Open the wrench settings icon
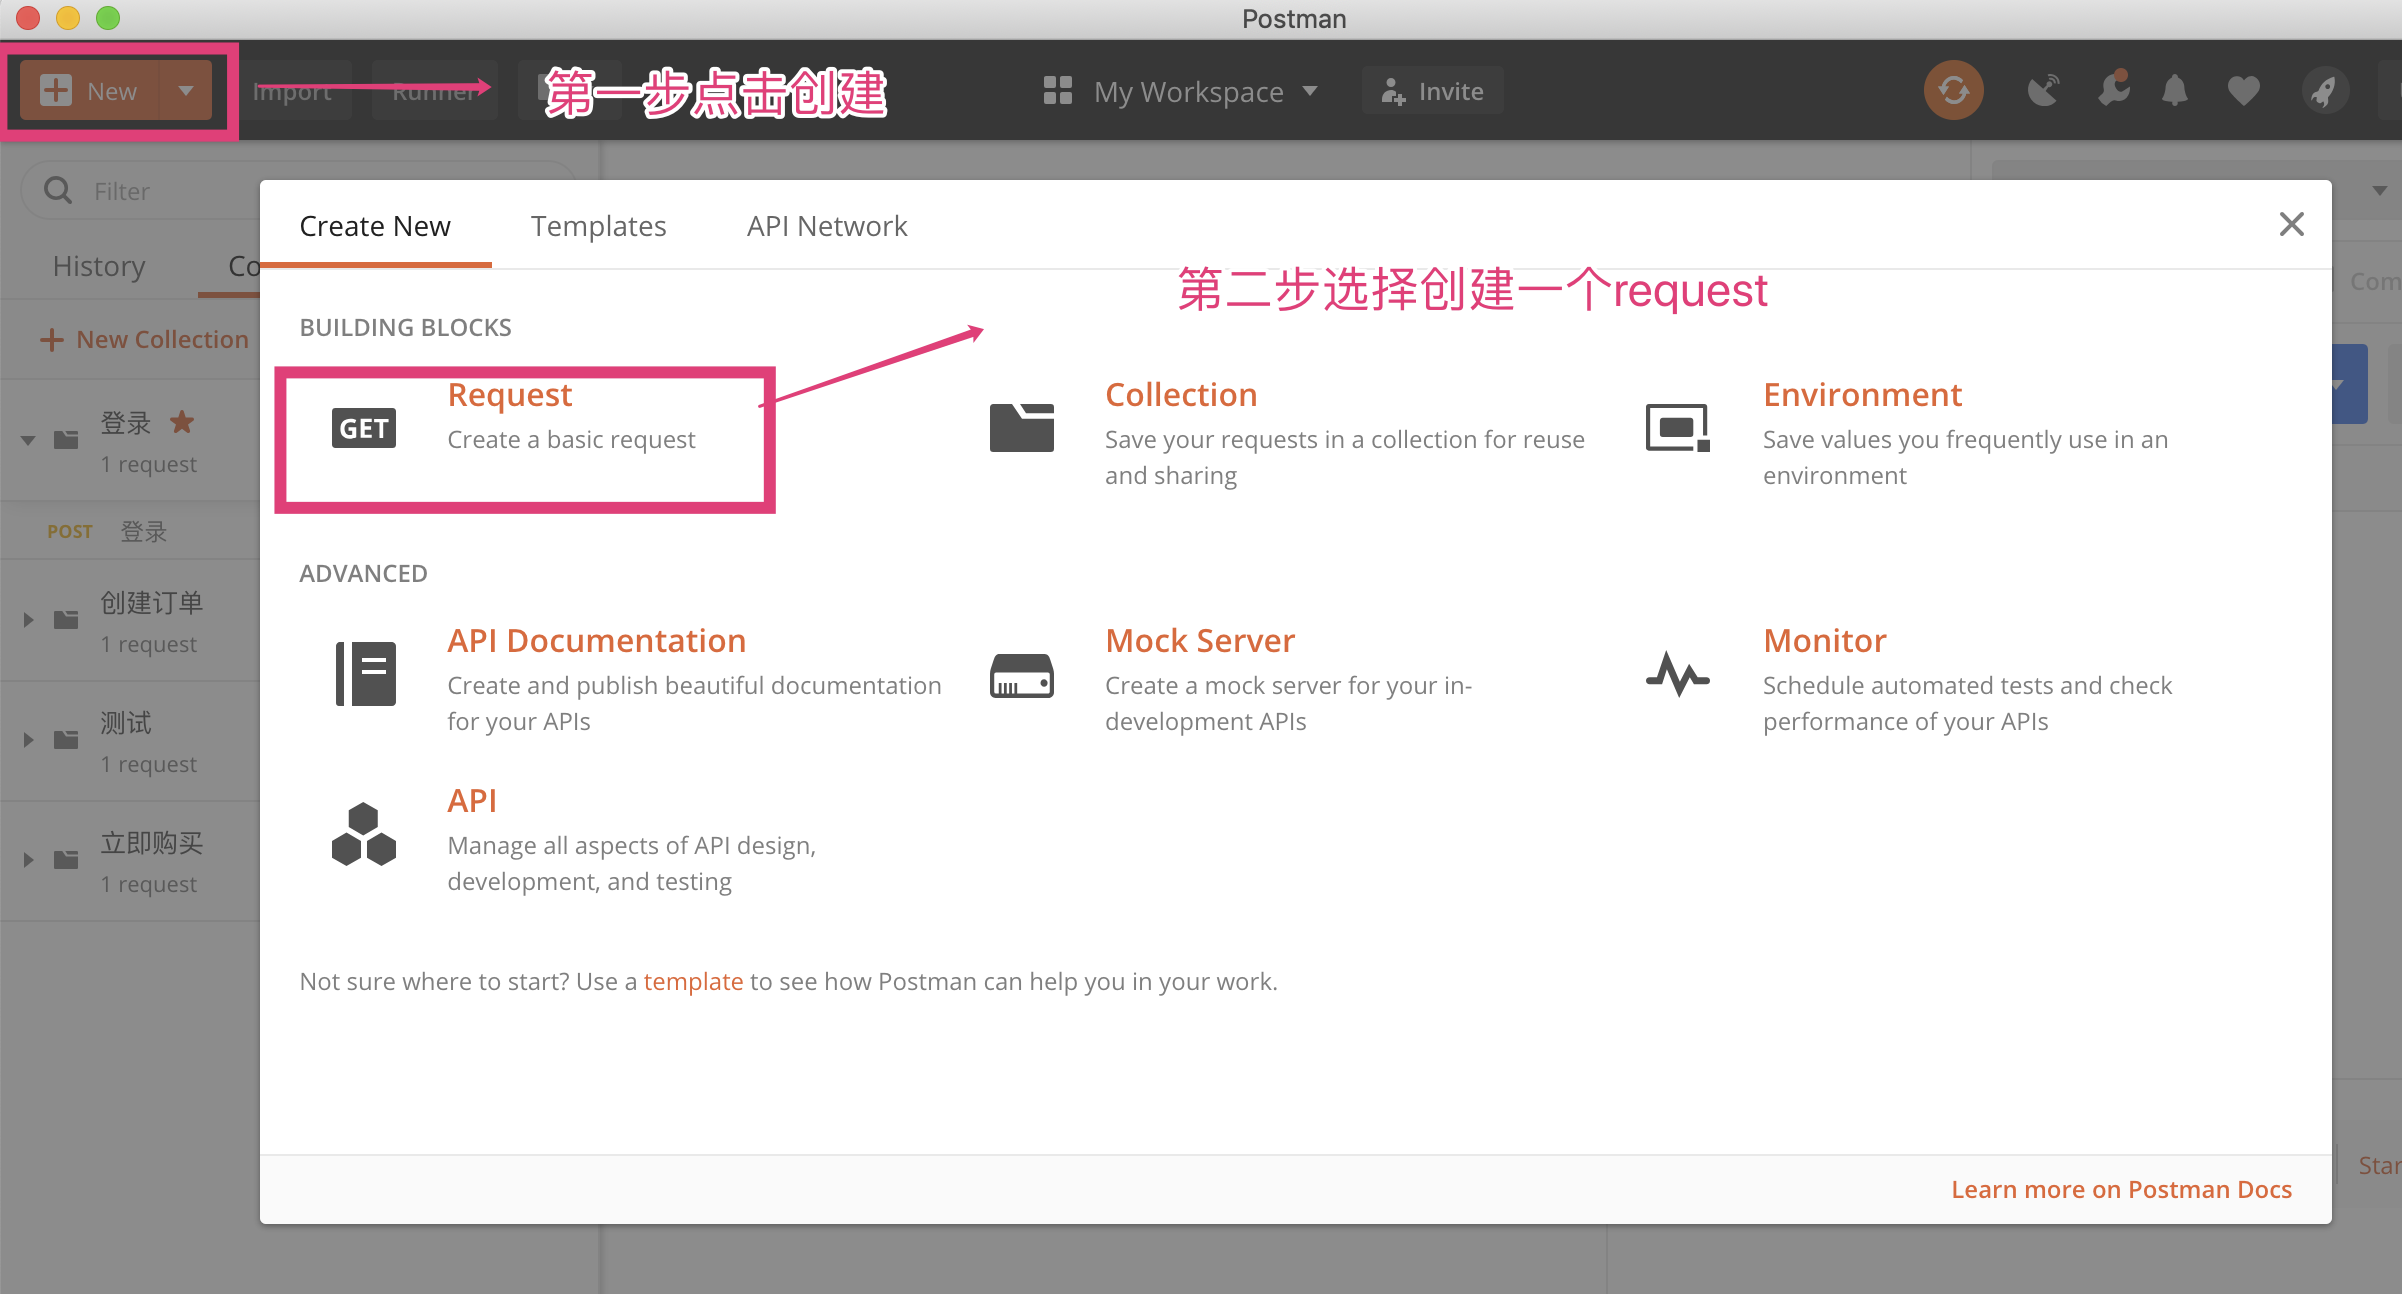The height and width of the screenshot is (1294, 2402). (2113, 91)
